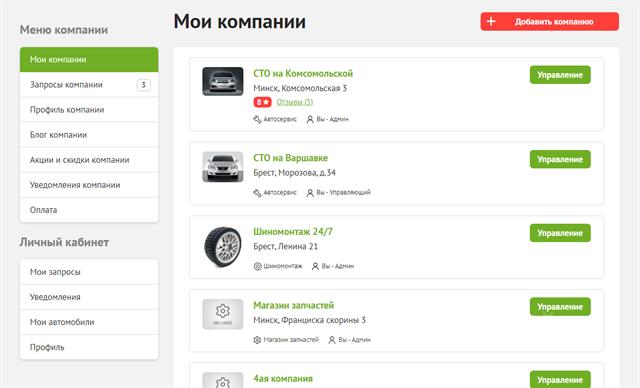
Task: Open the СТО на Варшавке company link
Action: click(x=290, y=158)
